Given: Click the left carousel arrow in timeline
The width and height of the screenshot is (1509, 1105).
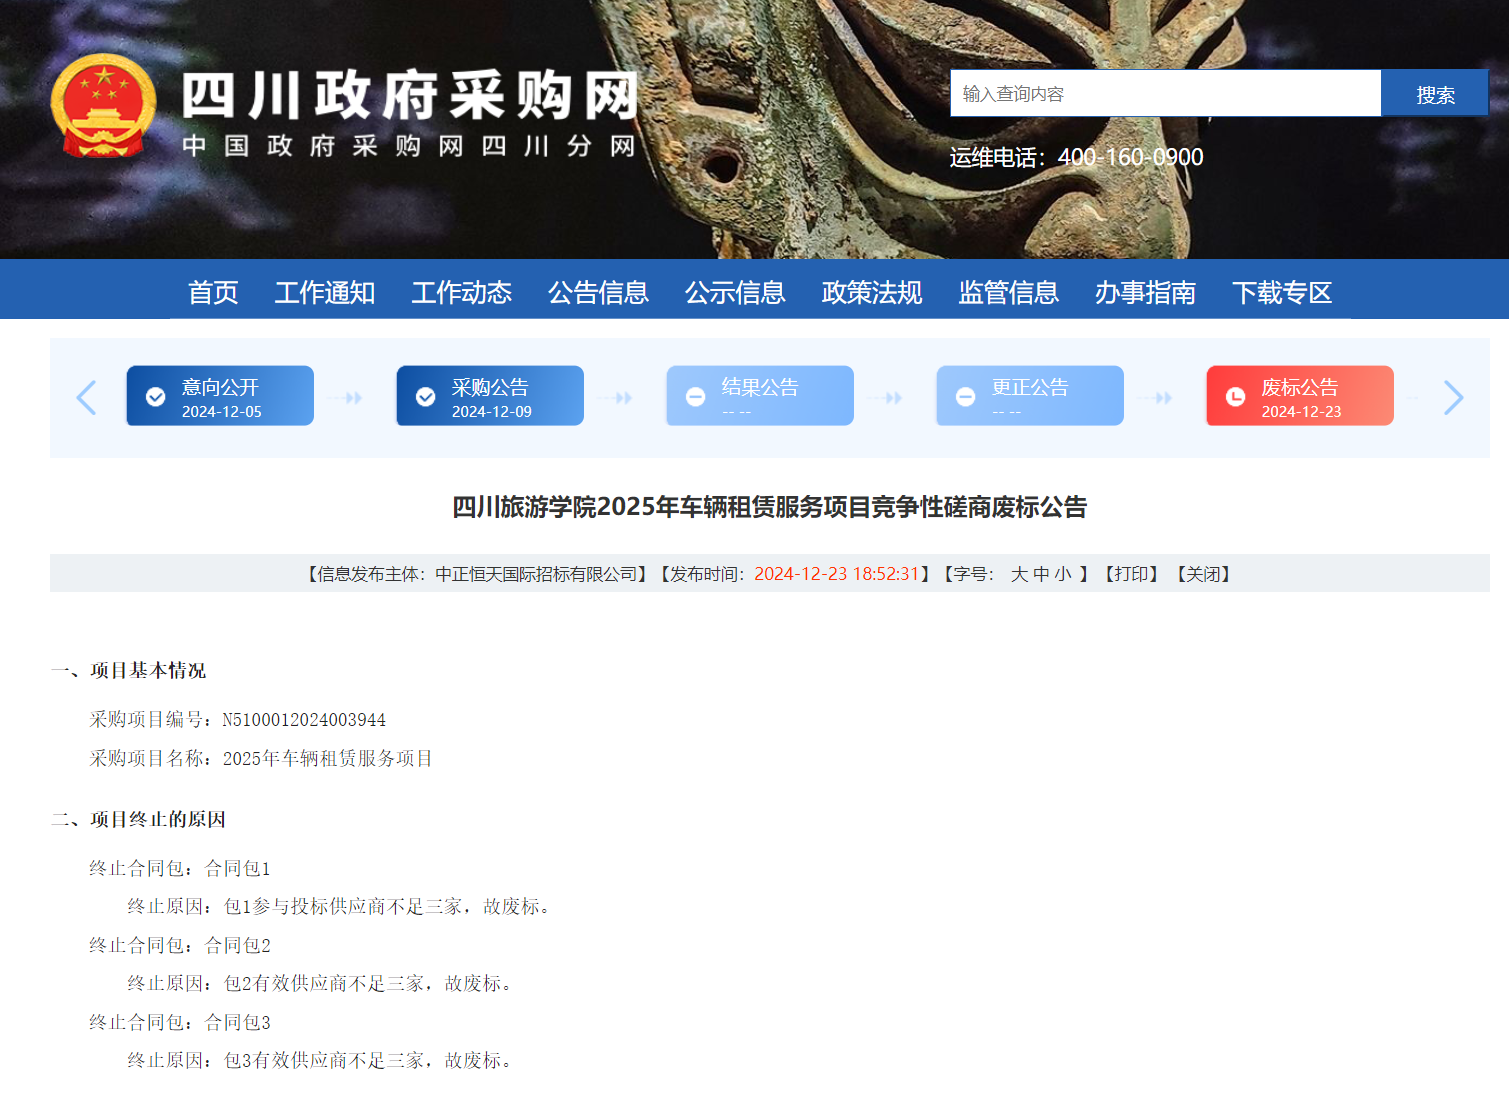Looking at the screenshot, I should pos(87,397).
